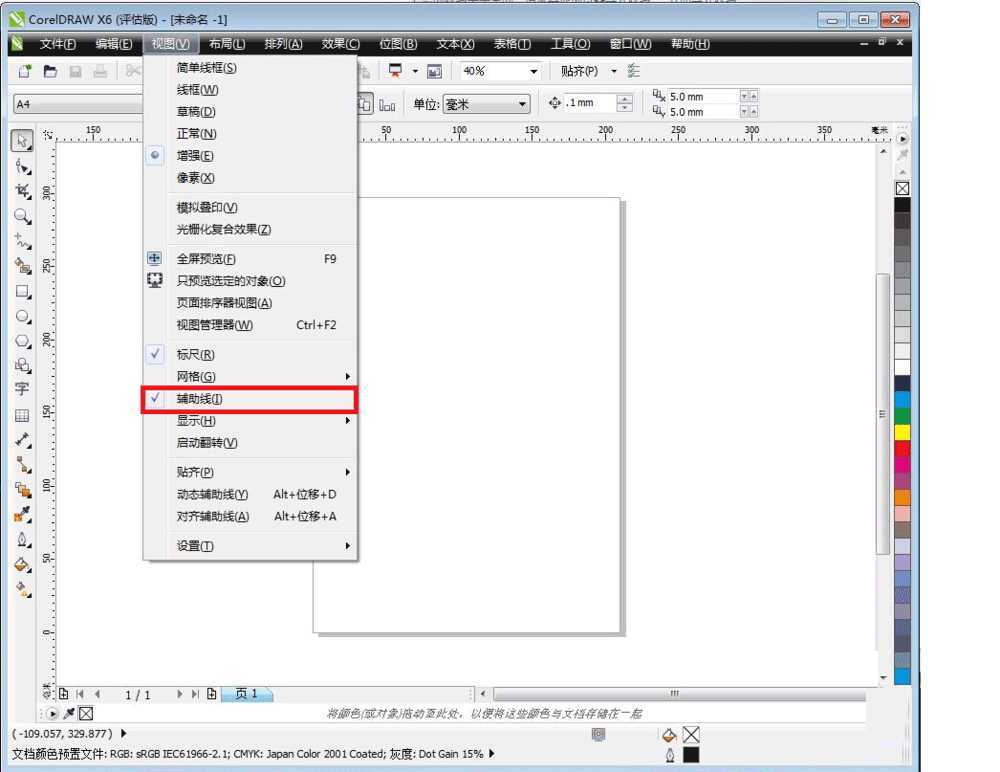The image size is (1000, 772).
Task: Click the New document icon
Action: point(27,70)
